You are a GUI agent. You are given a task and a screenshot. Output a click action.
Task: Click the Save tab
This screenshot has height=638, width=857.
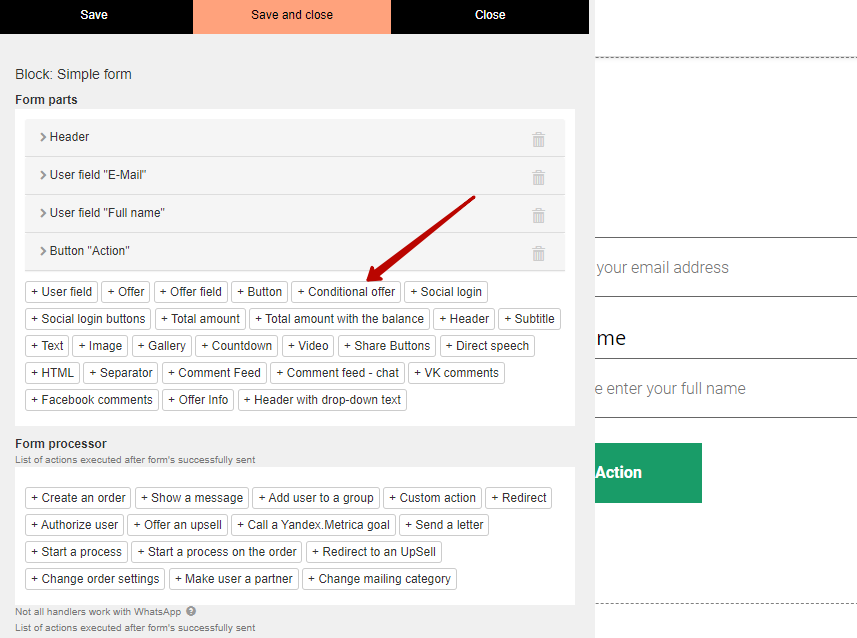(94, 15)
